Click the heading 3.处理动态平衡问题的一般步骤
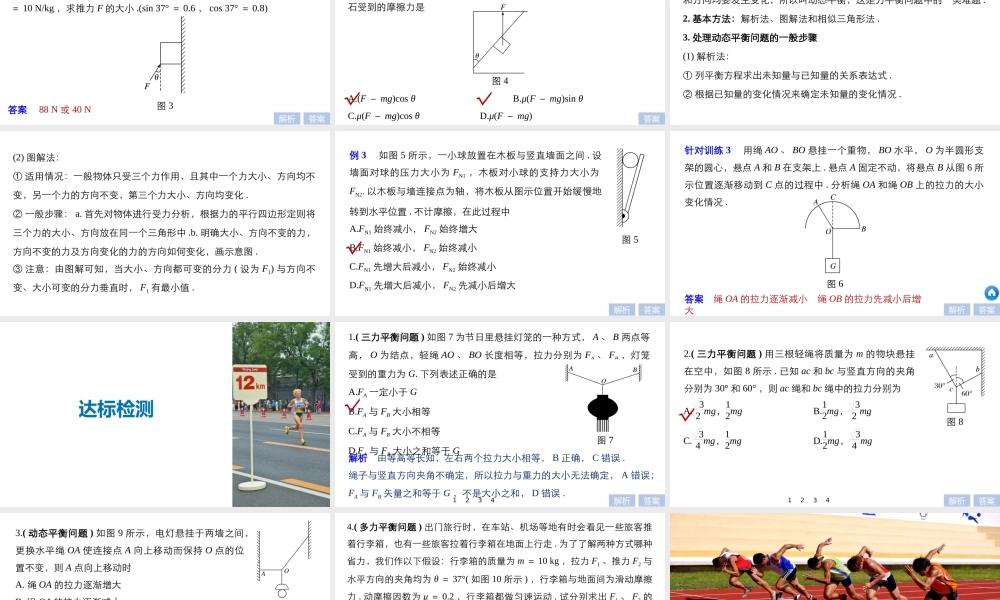This screenshot has height=600, width=1000. 750,38
